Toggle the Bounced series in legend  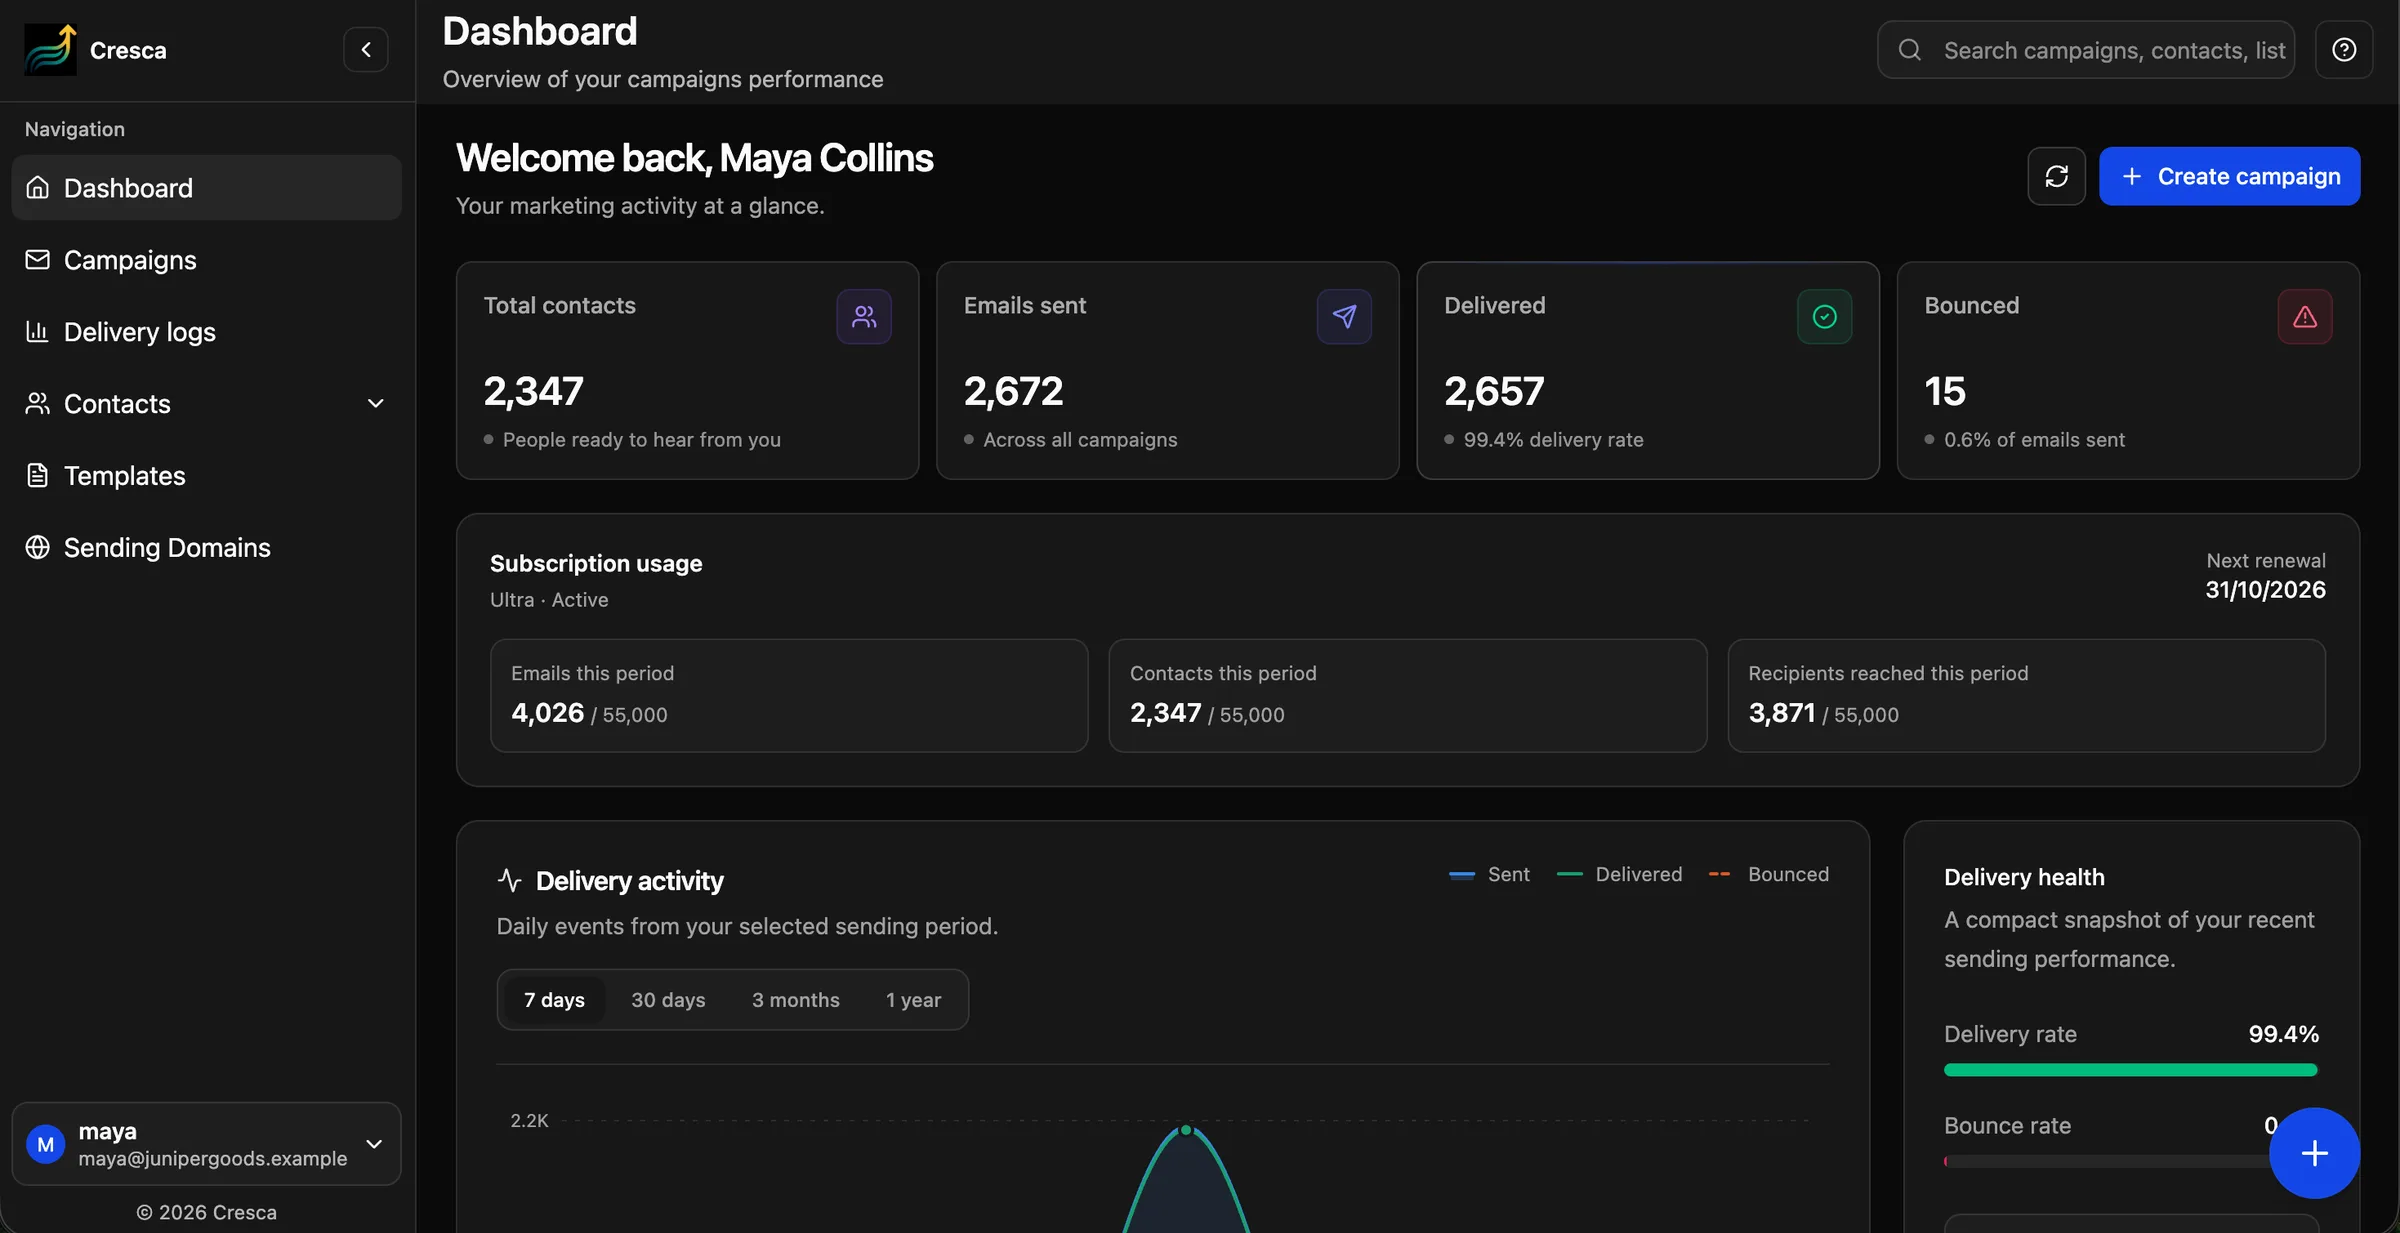[1769, 874]
